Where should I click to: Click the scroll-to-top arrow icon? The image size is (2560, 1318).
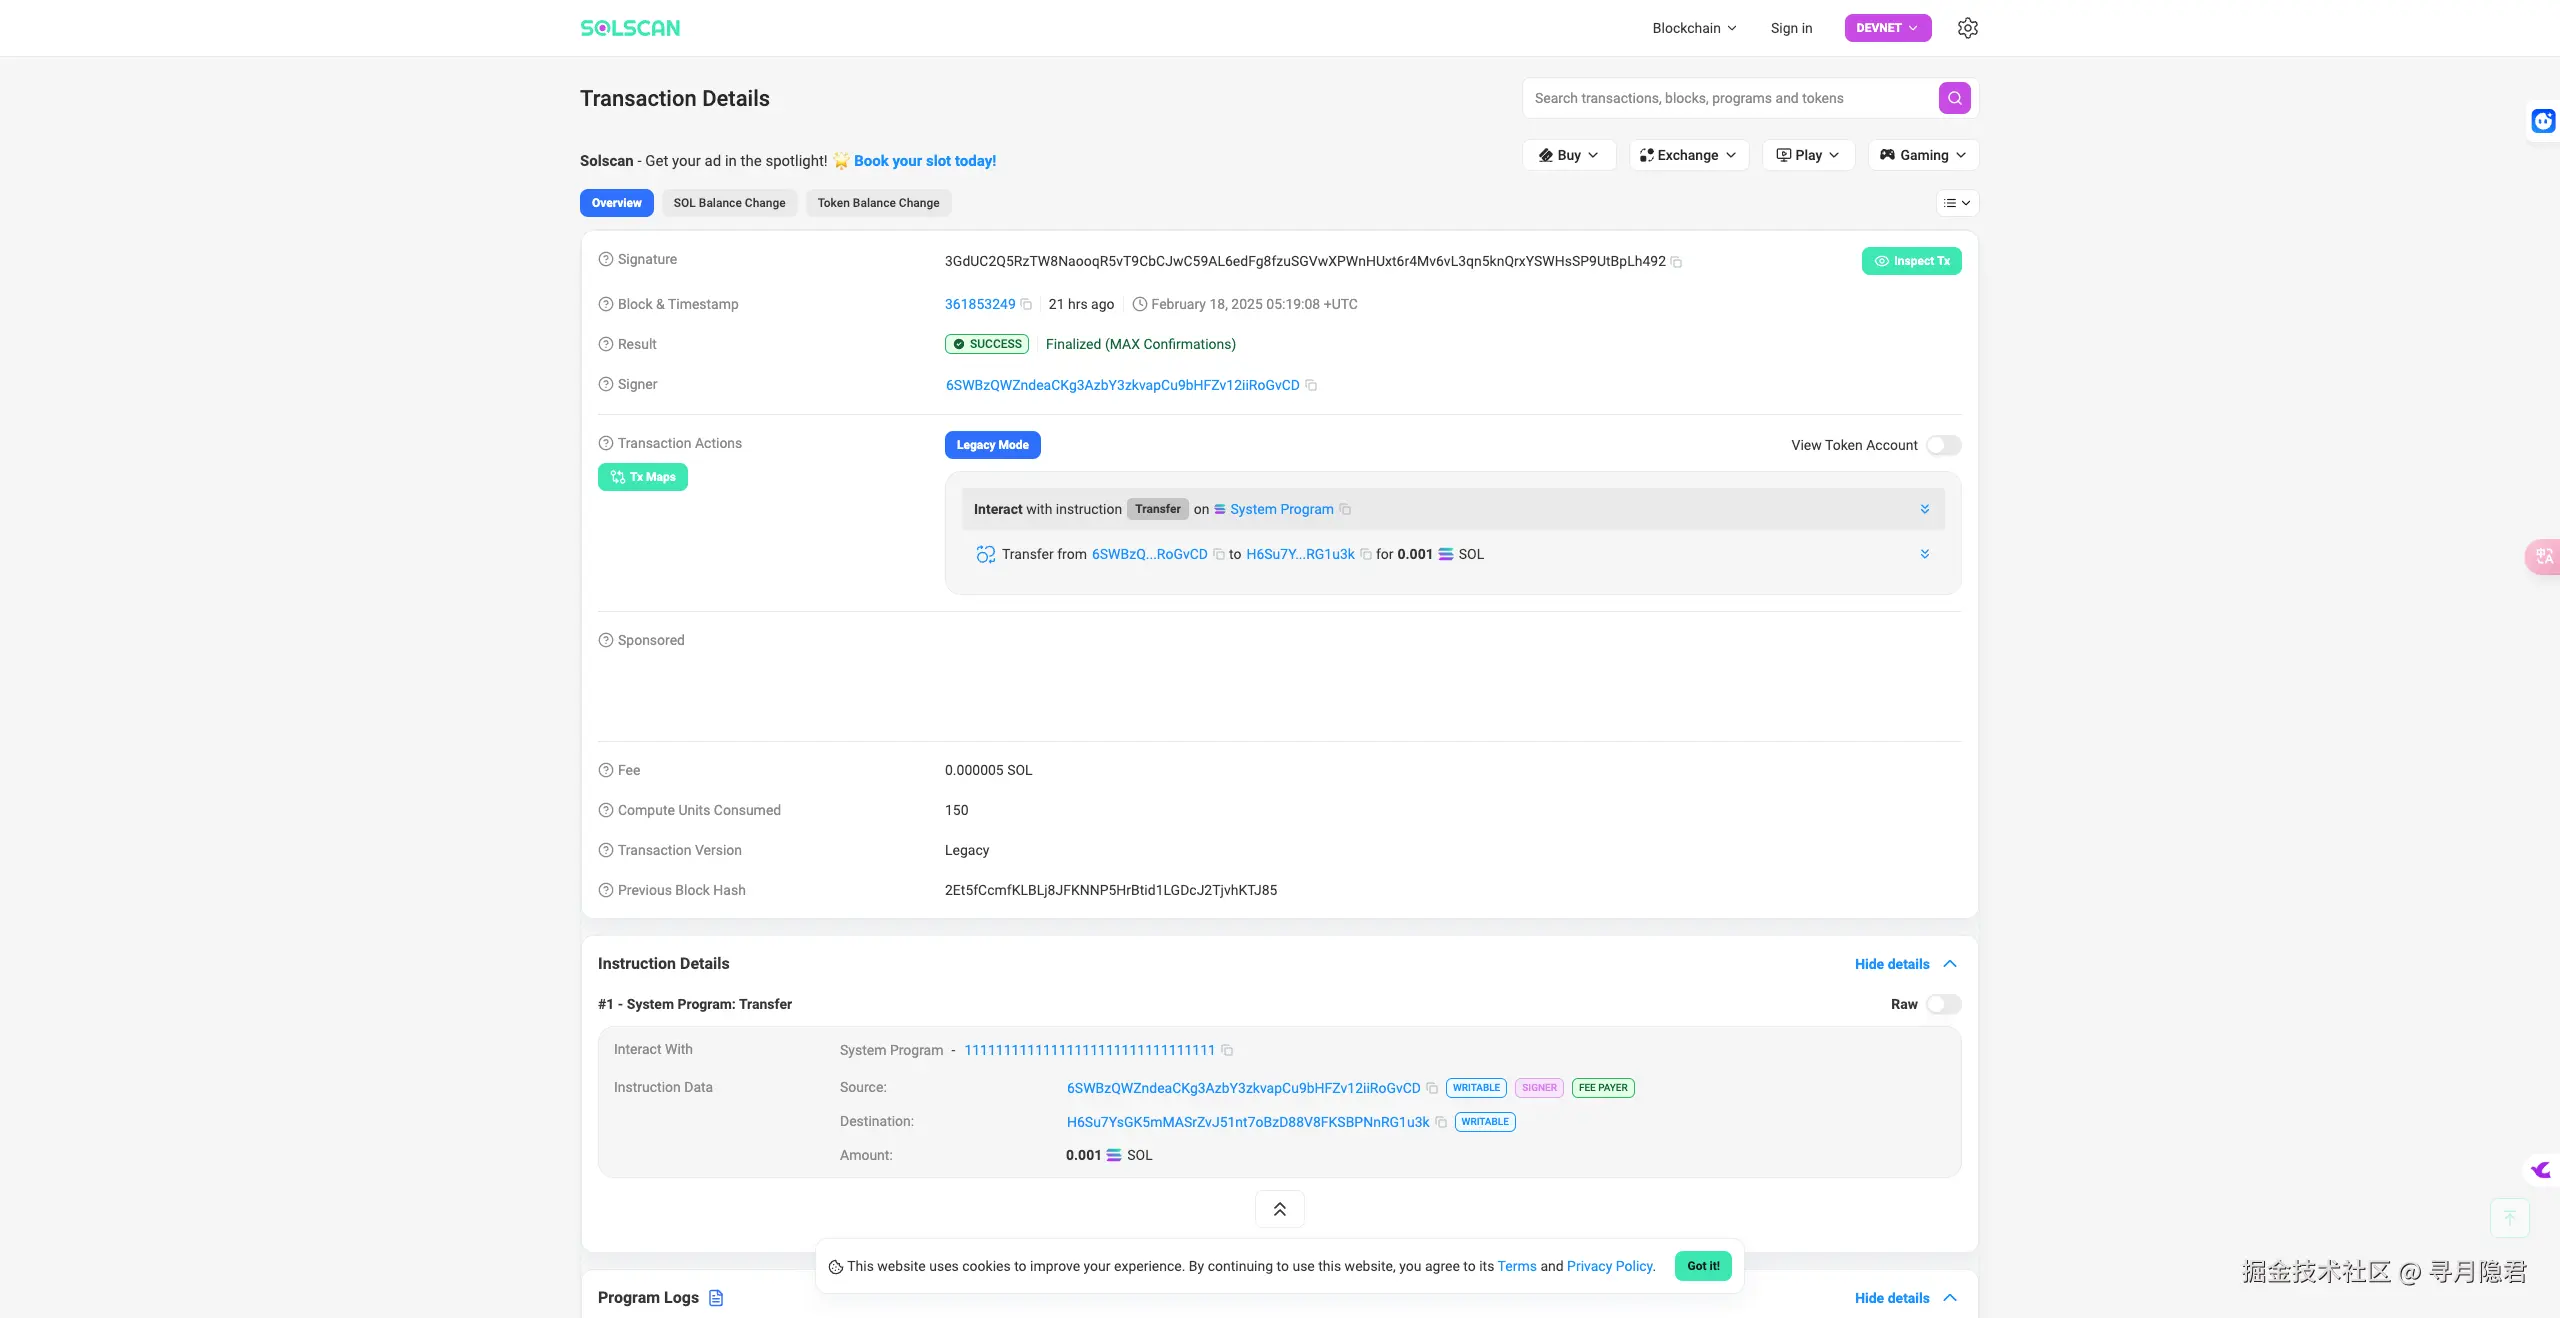2509,1217
